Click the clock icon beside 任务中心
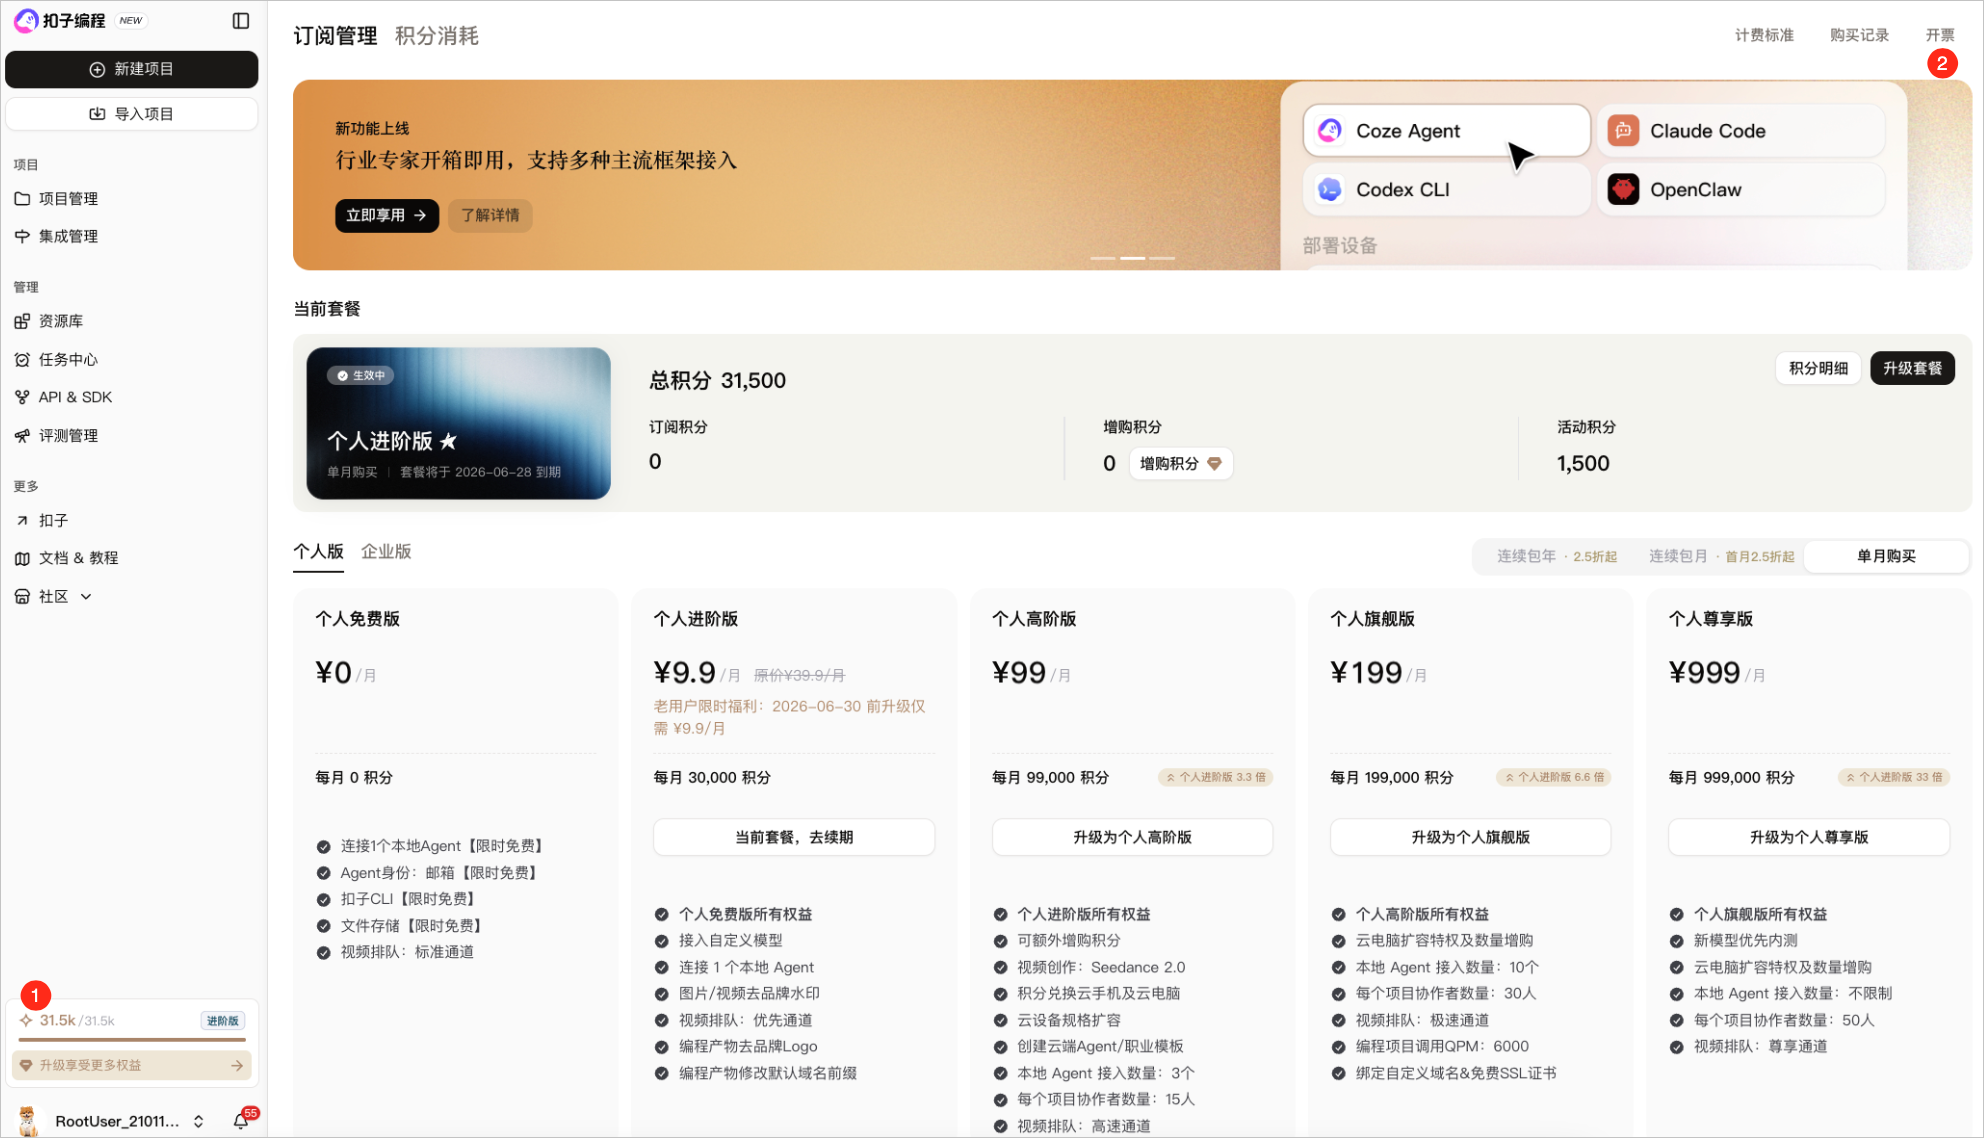Viewport: 1984px width, 1138px height. click(x=22, y=359)
